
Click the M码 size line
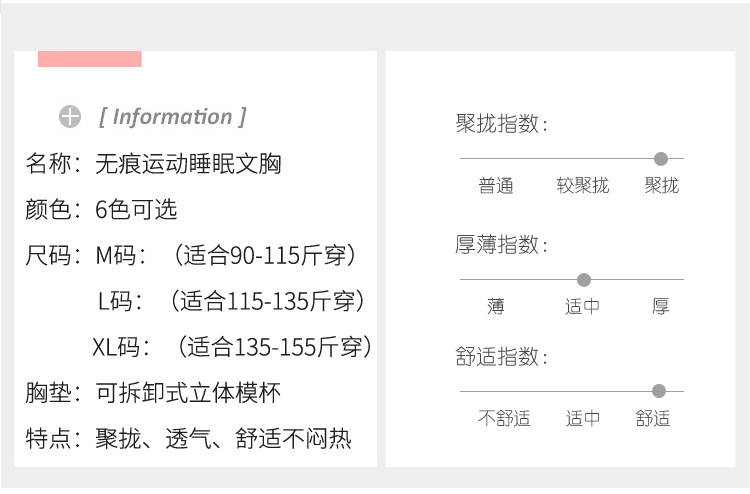226,255
